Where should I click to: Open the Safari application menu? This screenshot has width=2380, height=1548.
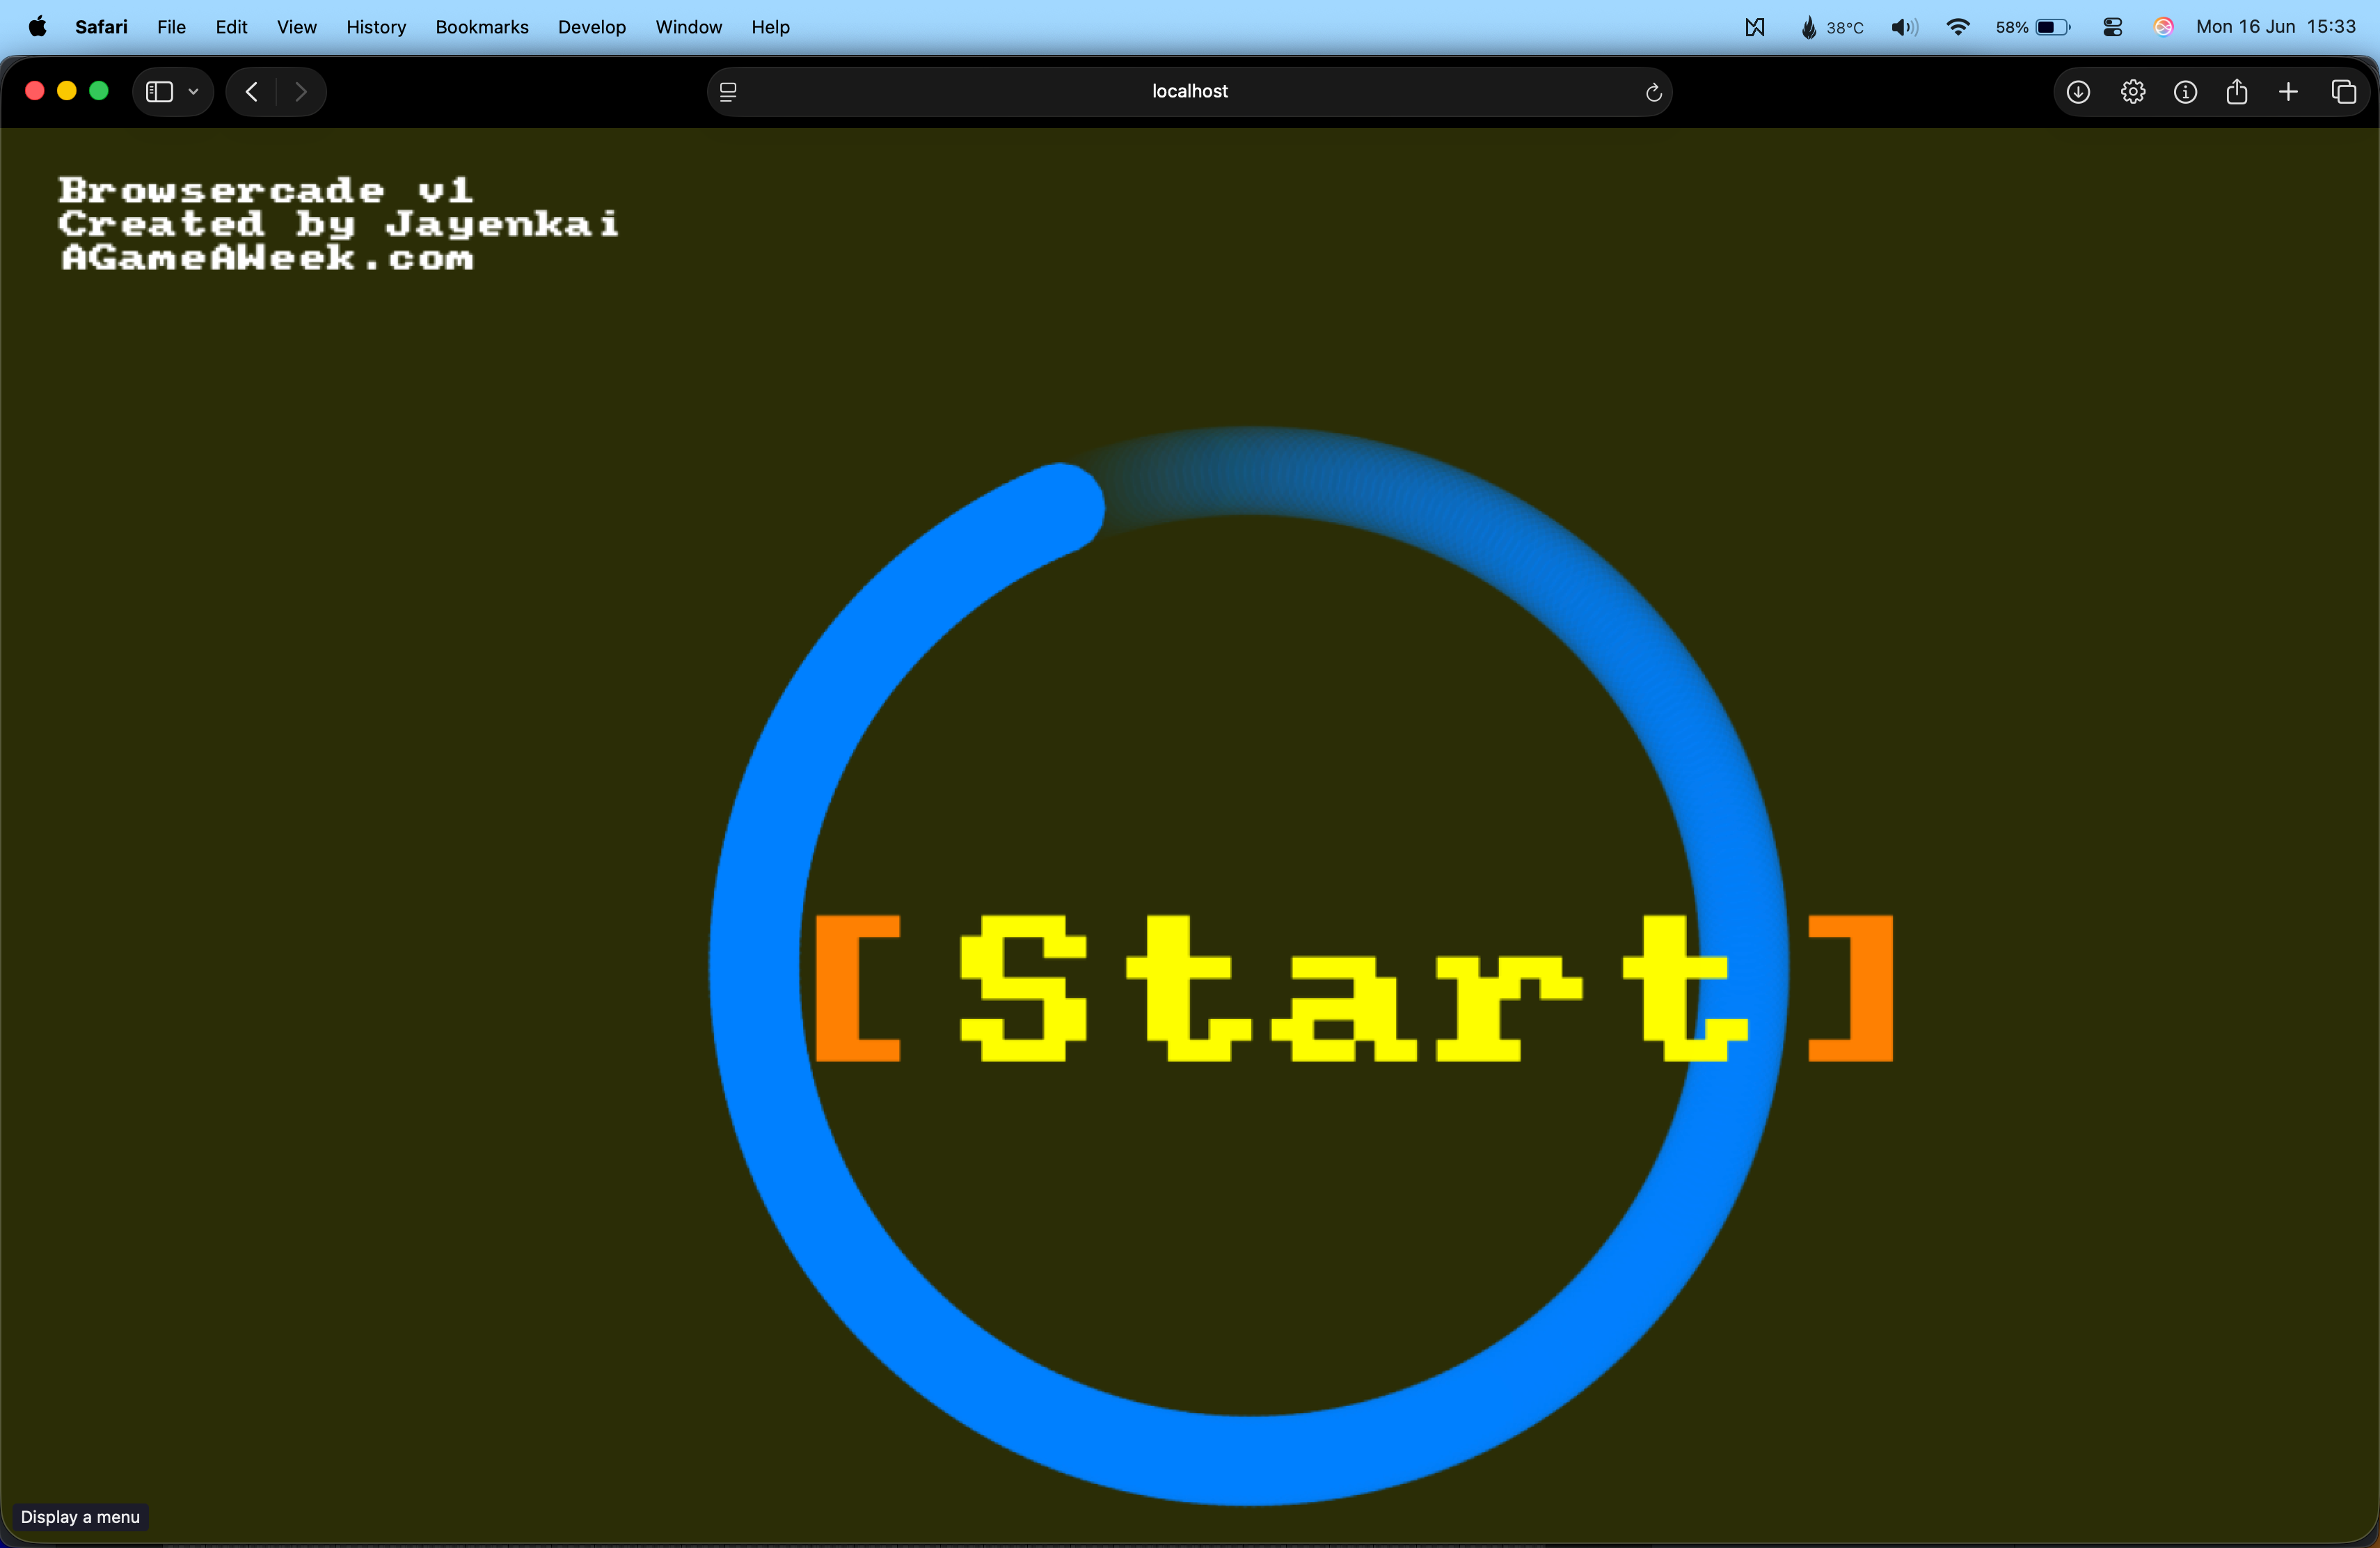101,27
